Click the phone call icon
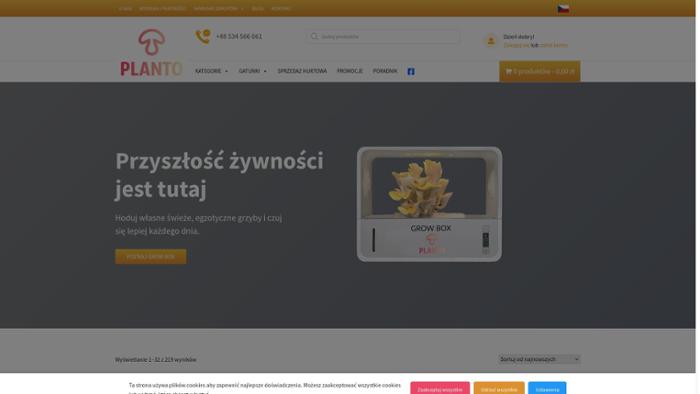Viewport: 700px width, 394px height. pyautogui.click(x=203, y=36)
